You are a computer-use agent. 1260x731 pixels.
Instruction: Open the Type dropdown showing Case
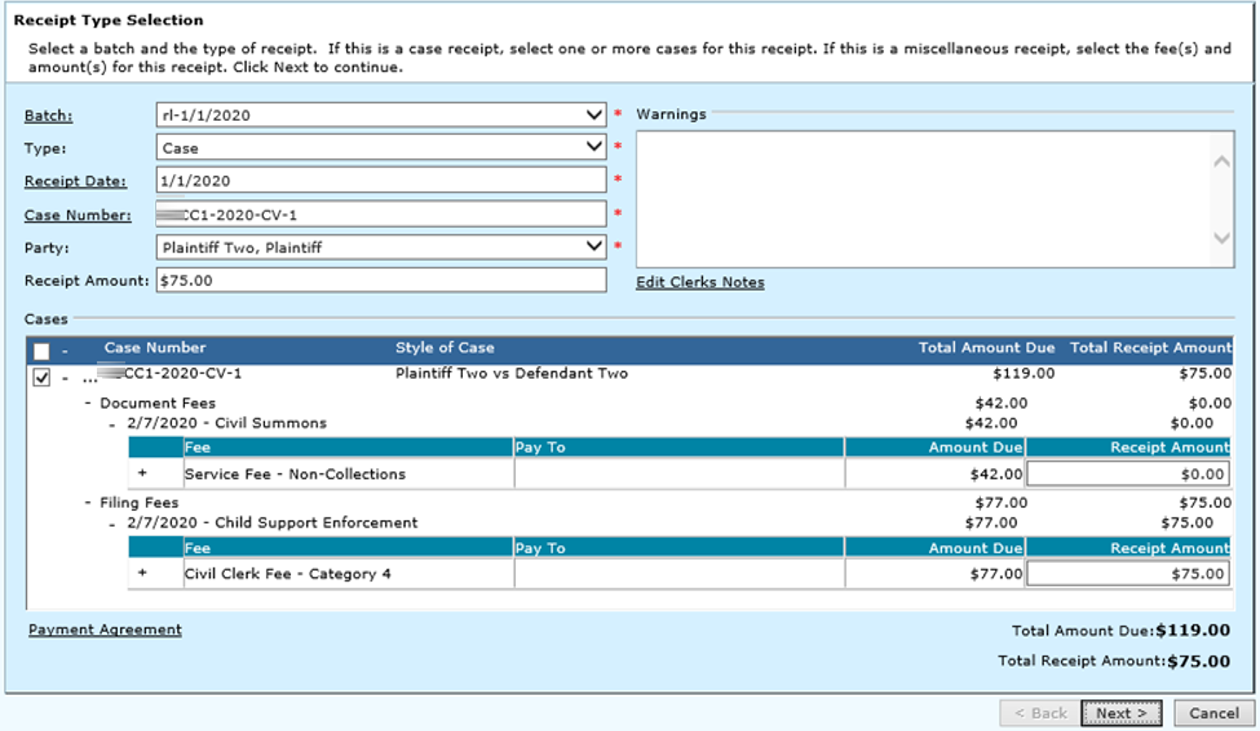594,148
